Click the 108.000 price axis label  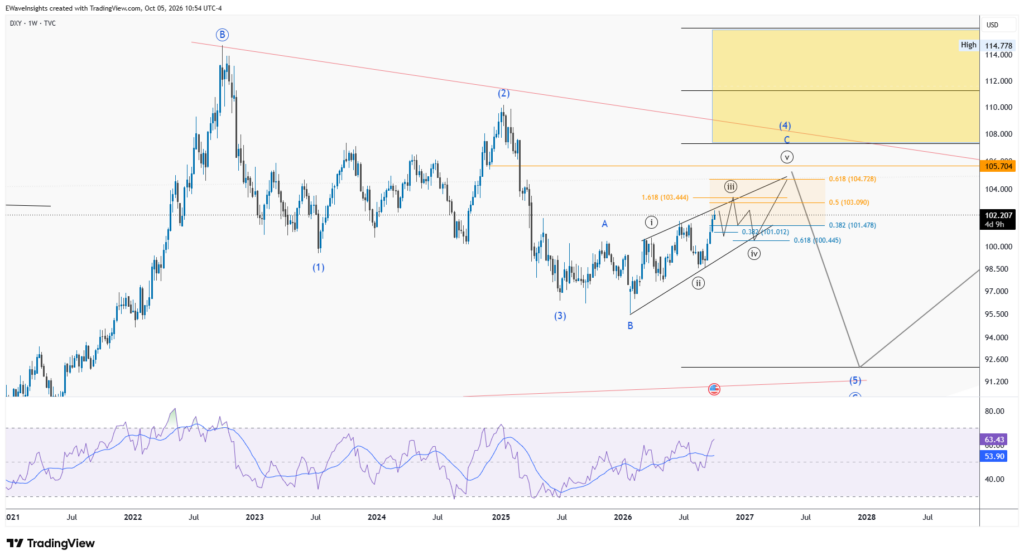tap(999, 134)
